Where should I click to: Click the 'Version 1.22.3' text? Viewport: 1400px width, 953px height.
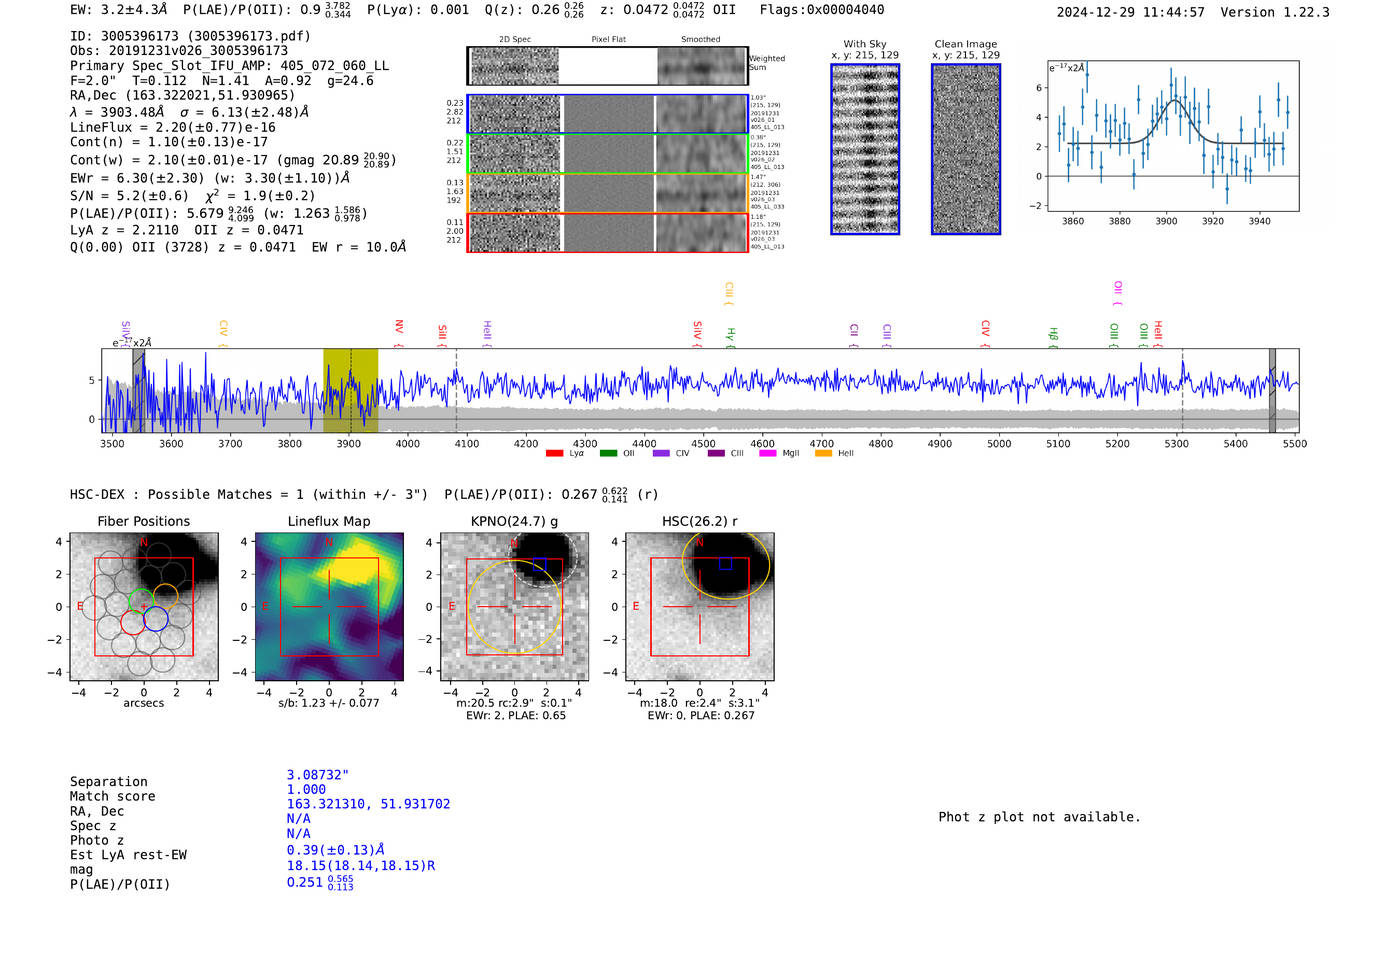click(1275, 12)
